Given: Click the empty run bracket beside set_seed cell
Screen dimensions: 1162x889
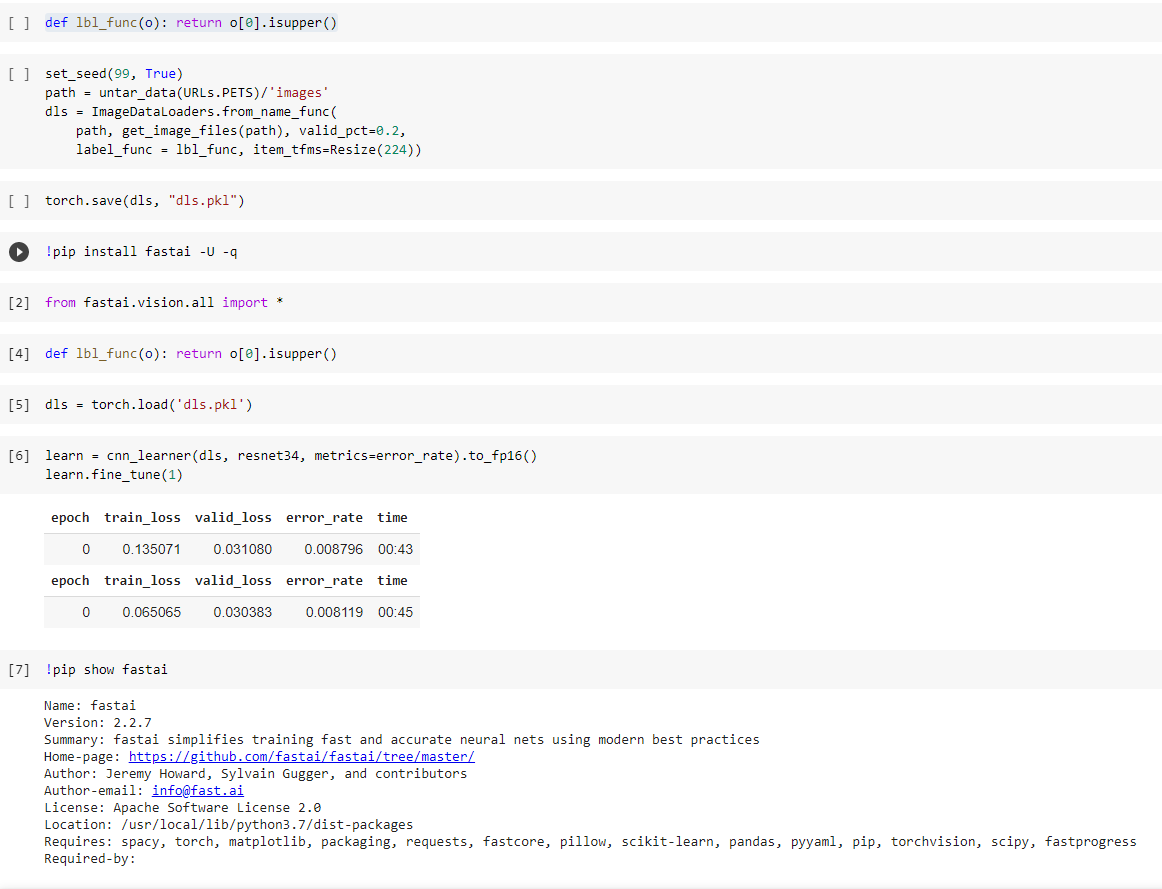Looking at the screenshot, I should [18, 74].
